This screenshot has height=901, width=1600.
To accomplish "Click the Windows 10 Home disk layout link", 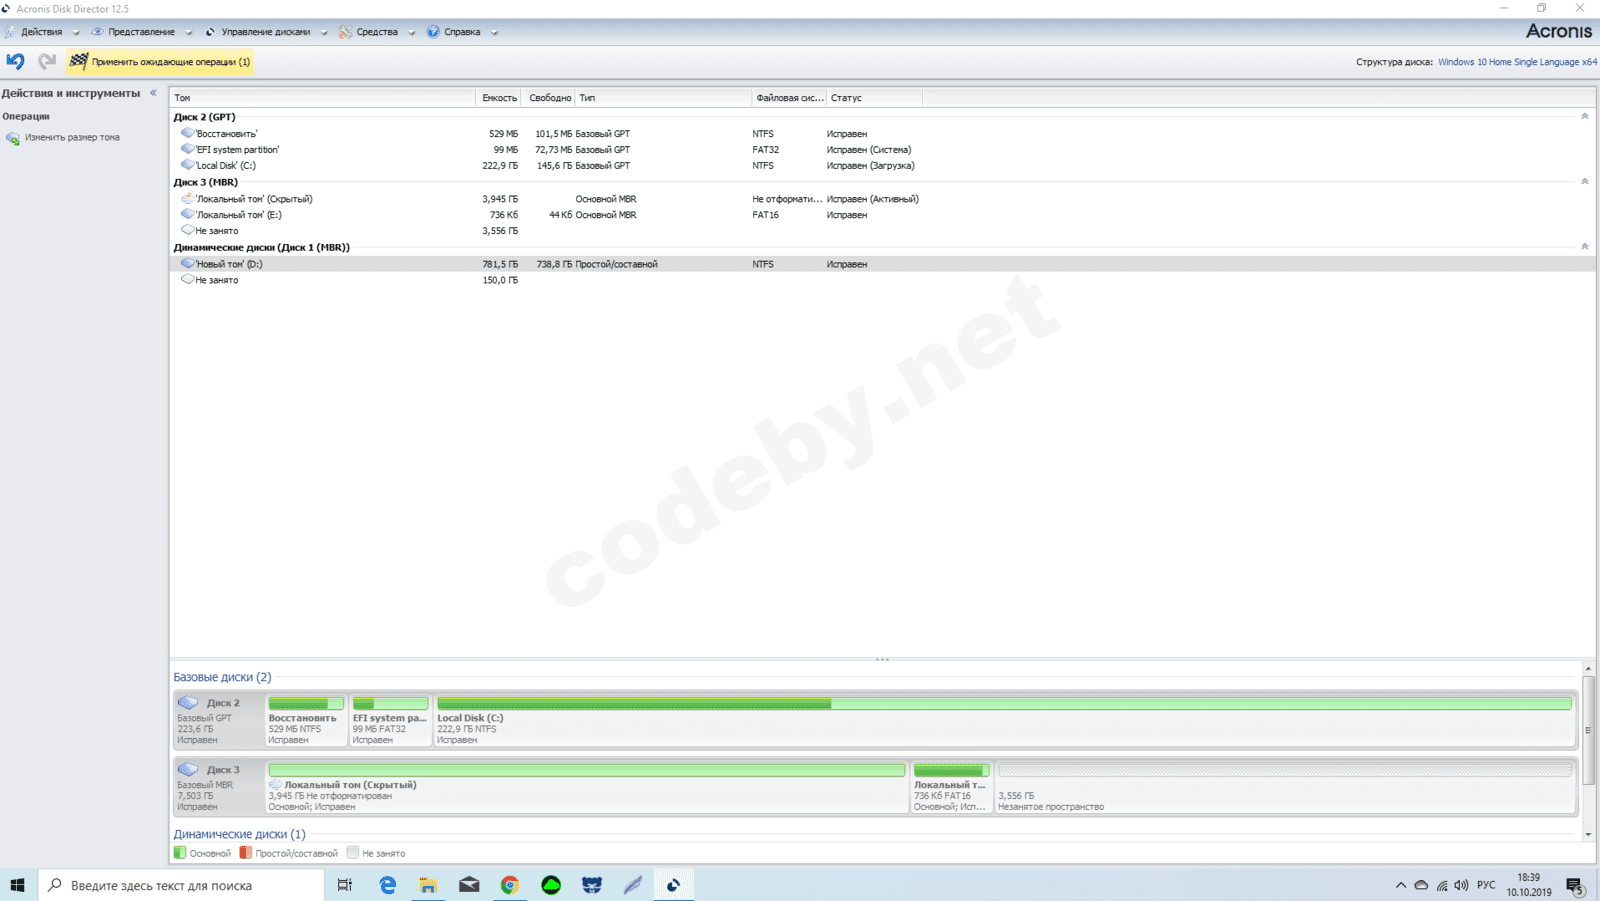I will point(1516,62).
